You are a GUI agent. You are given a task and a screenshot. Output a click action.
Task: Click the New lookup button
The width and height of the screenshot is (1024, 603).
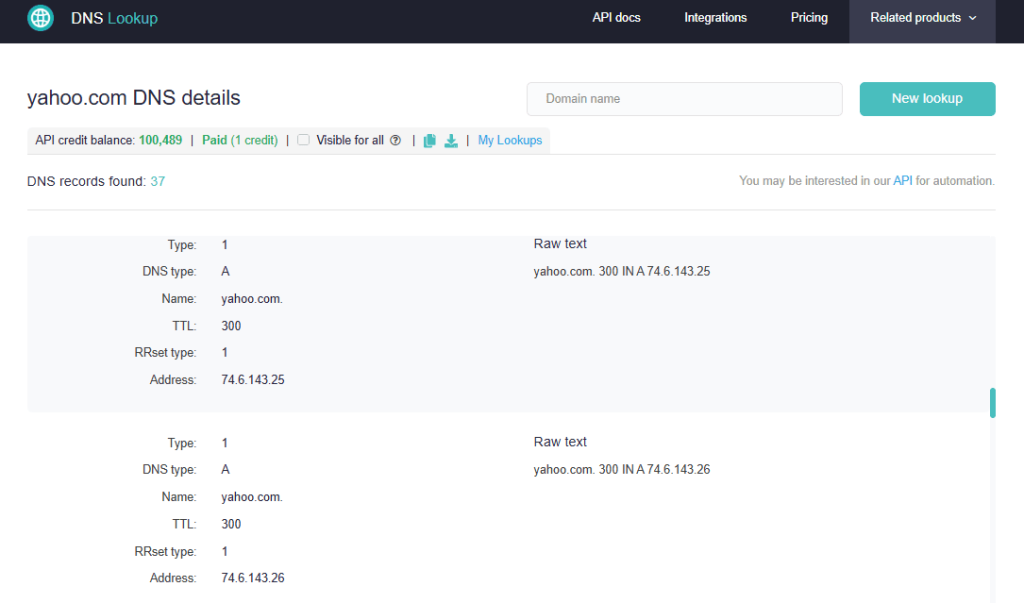pos(927,99)
